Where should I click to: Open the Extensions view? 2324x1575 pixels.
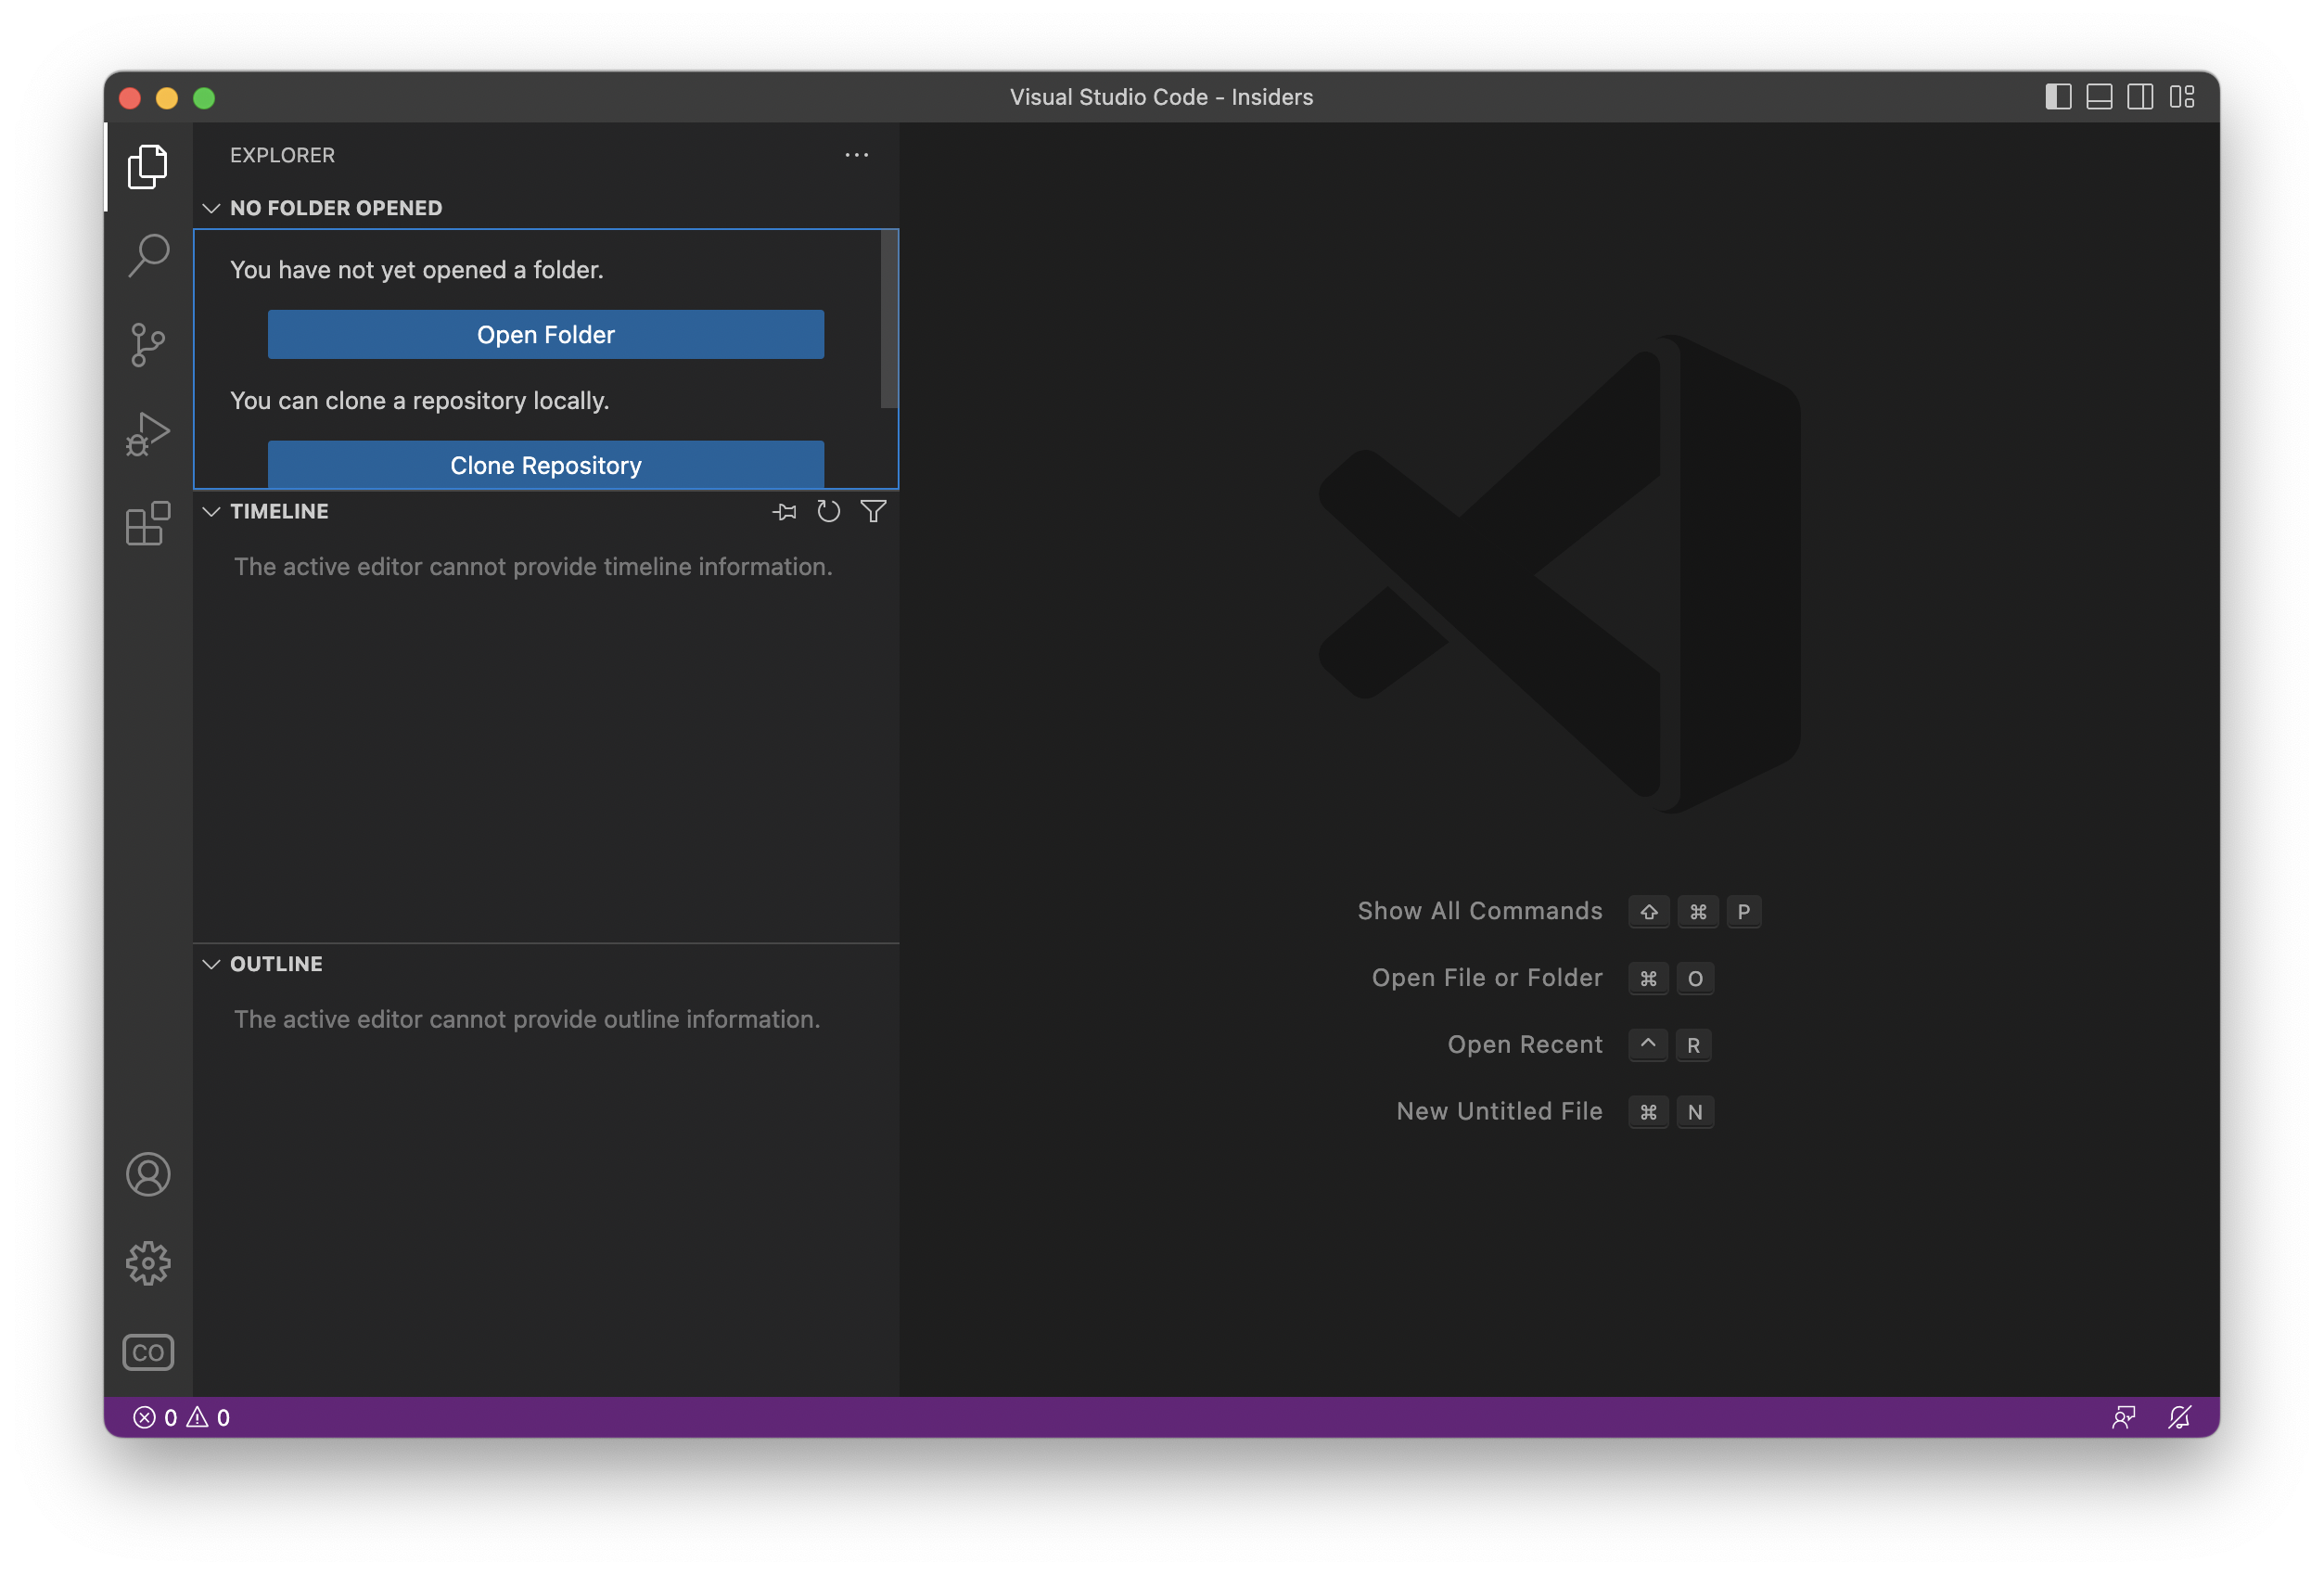click(x=148, y=522)
